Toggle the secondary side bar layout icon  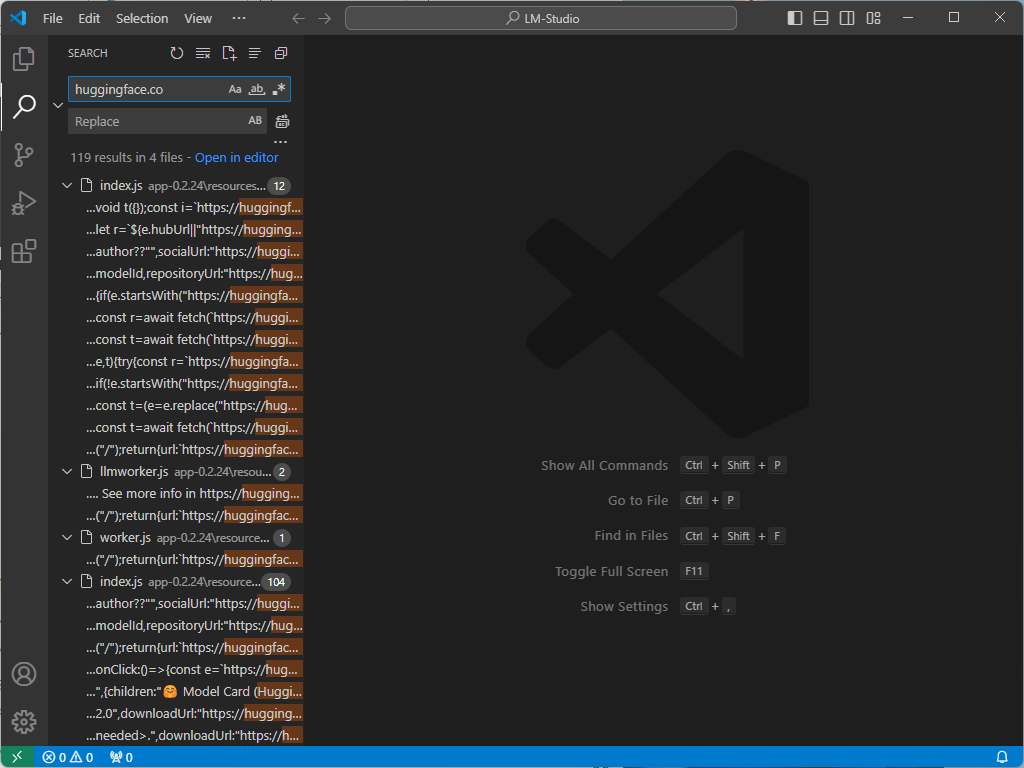[847, 18]
